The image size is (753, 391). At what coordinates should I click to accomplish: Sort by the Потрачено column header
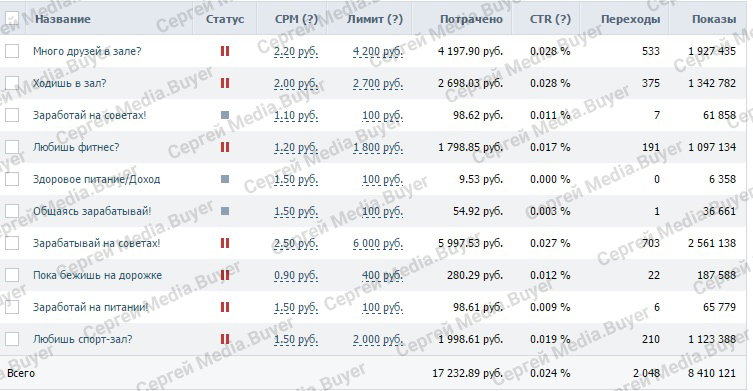[472, 19]
